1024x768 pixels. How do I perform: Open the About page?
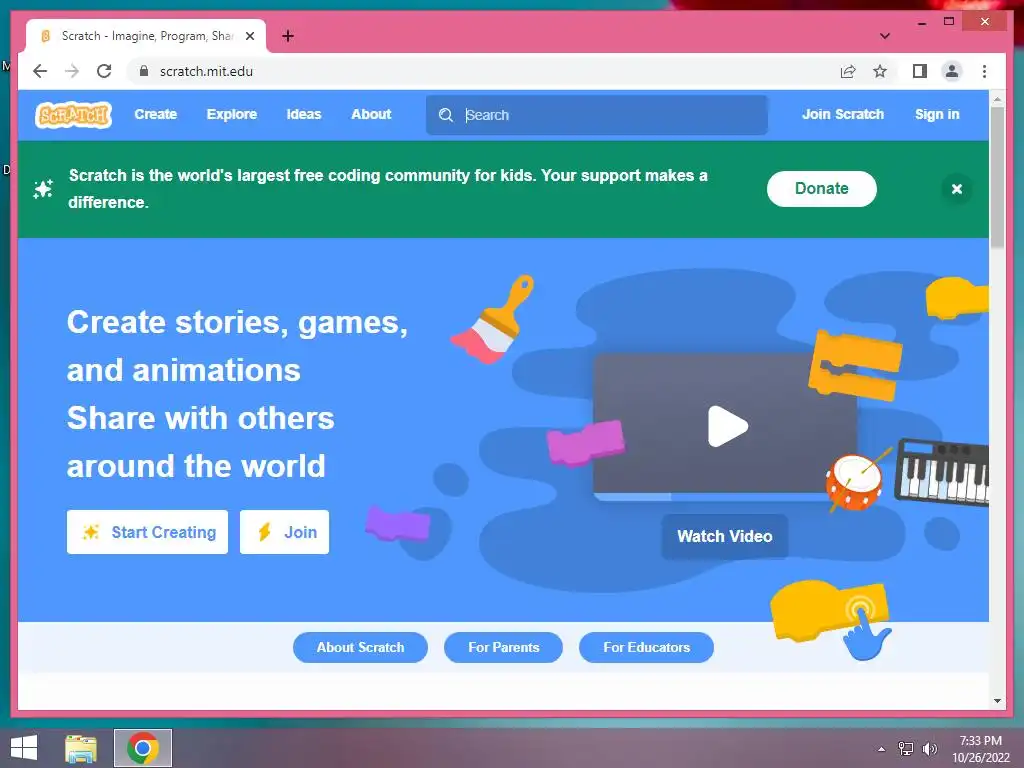(371, 114)
